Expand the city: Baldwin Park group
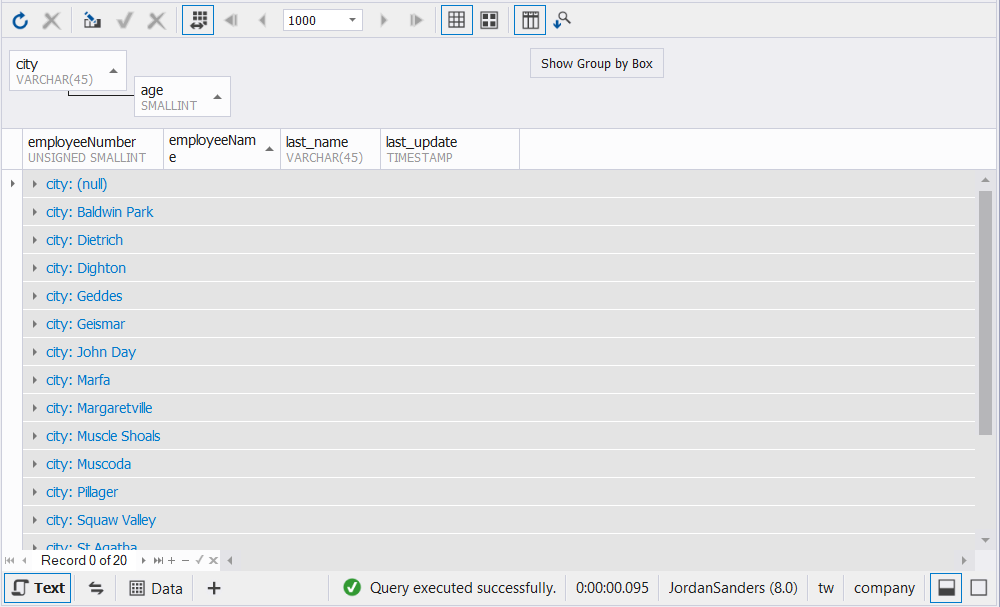The height and width of the screenshot is (607, 1000). point(34,212)
